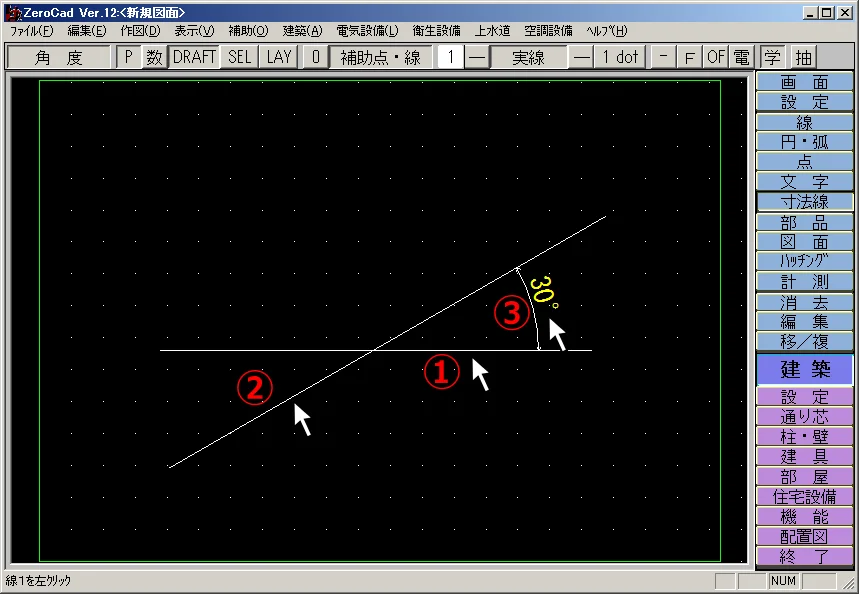Click the 数 numeric input button
Screen dimensions: 859x594
(x=154, y=57)
